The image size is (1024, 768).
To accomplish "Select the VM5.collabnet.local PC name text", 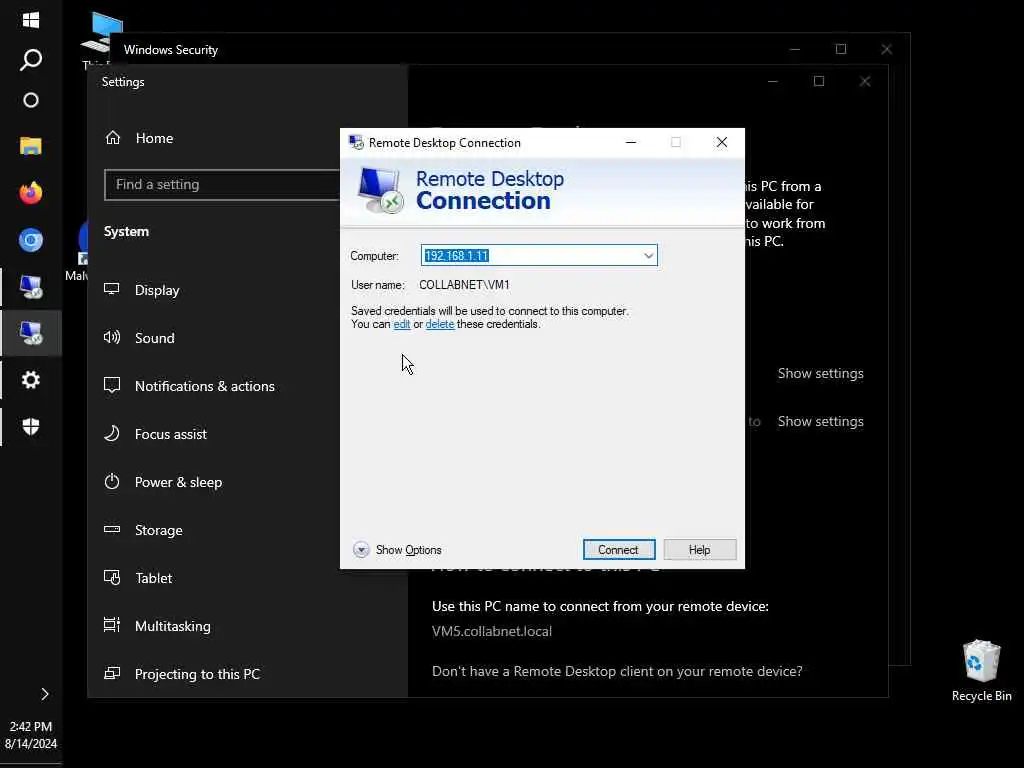I will [492, 632].
